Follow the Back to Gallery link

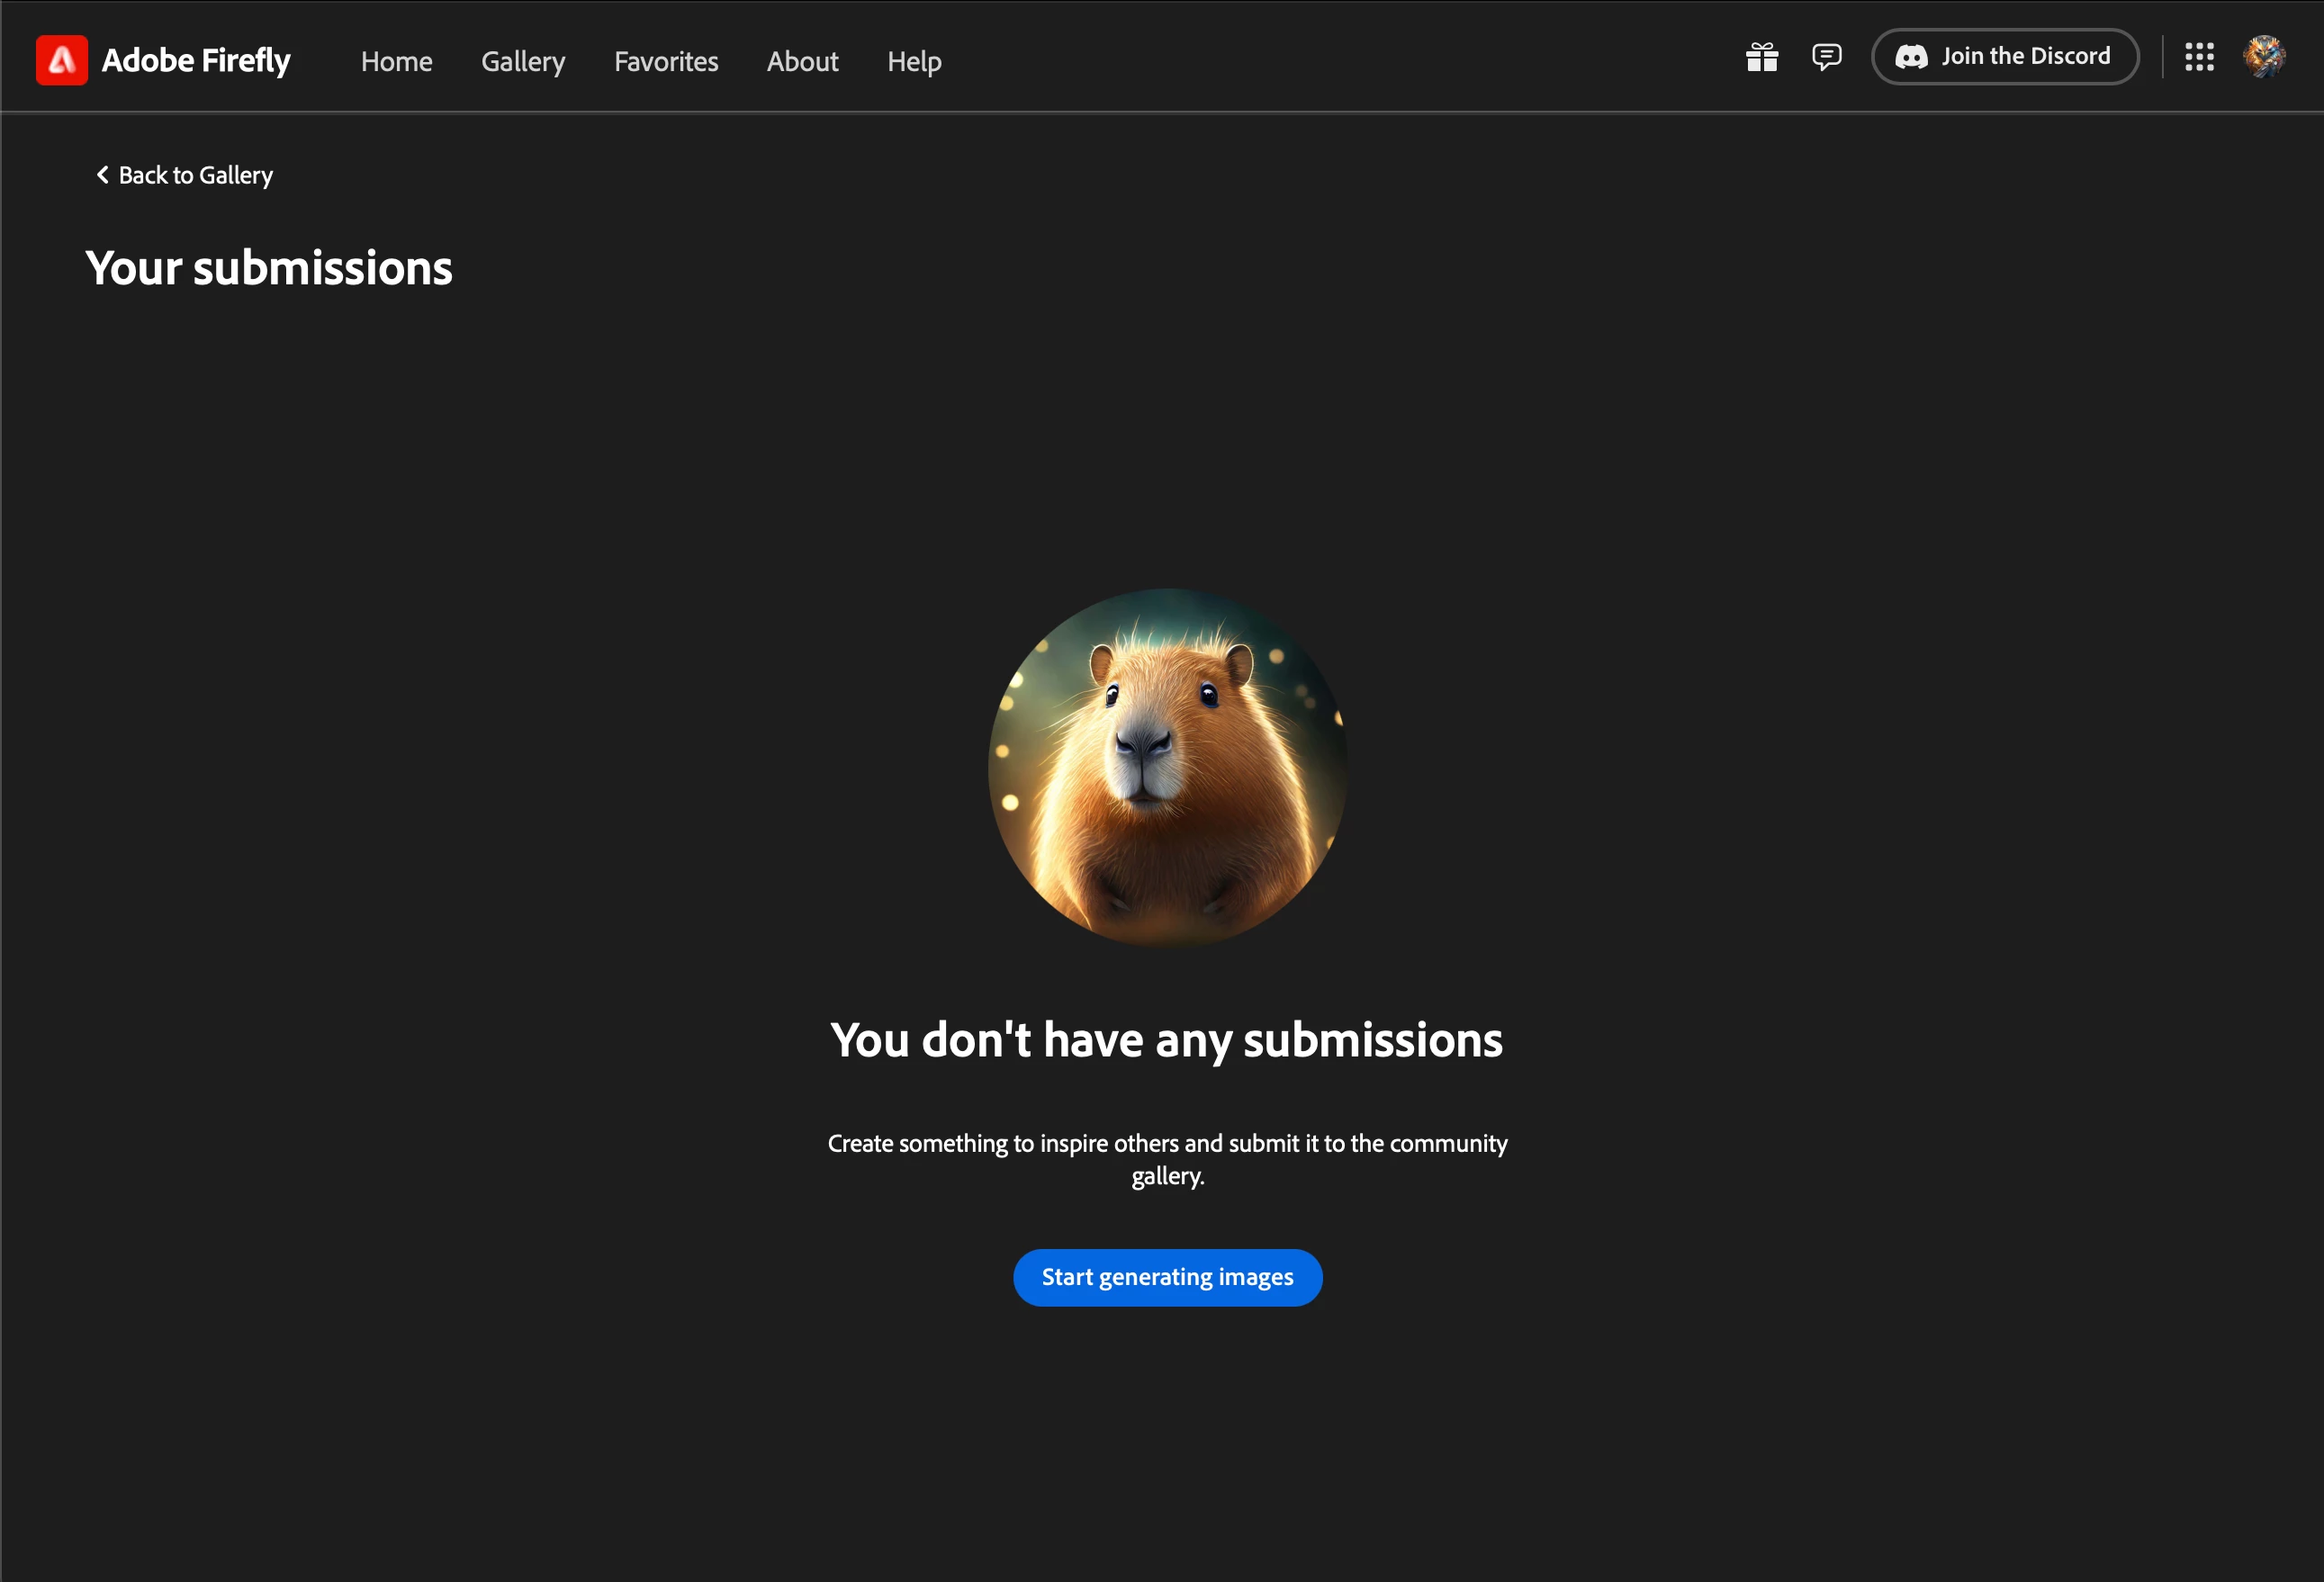pos(195,176)
